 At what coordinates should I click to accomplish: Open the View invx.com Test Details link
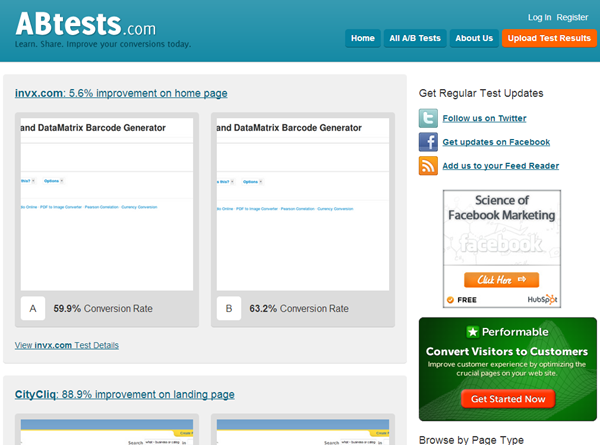click(67, 345)
